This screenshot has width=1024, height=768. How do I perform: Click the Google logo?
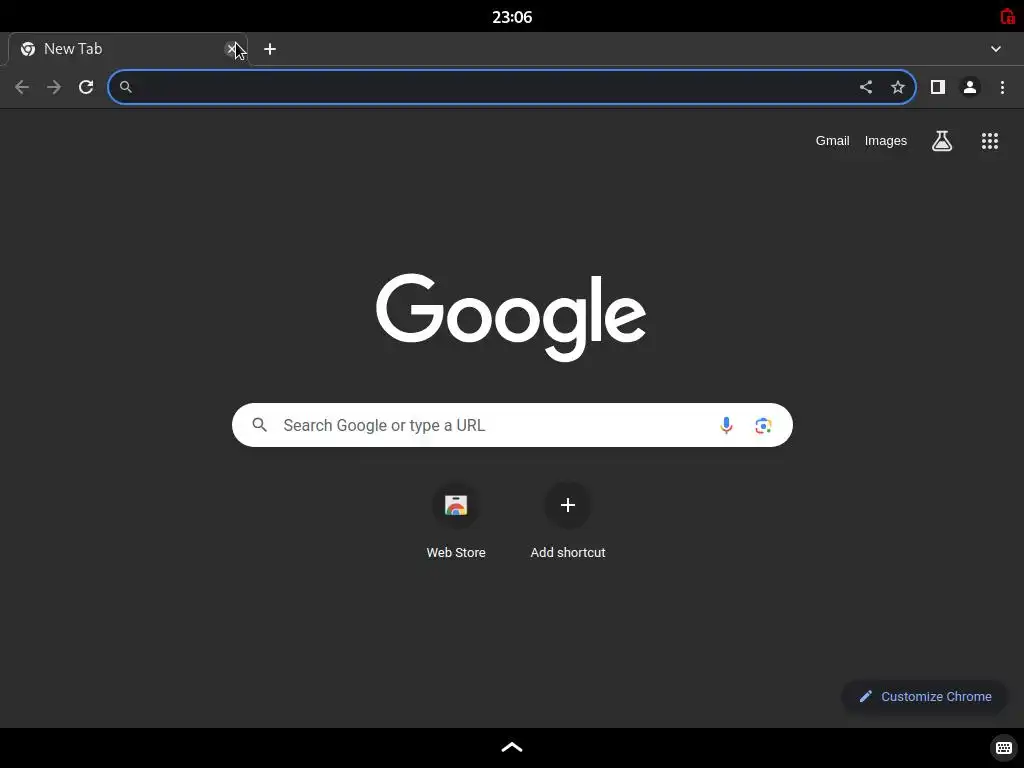(x=511, y=317)
